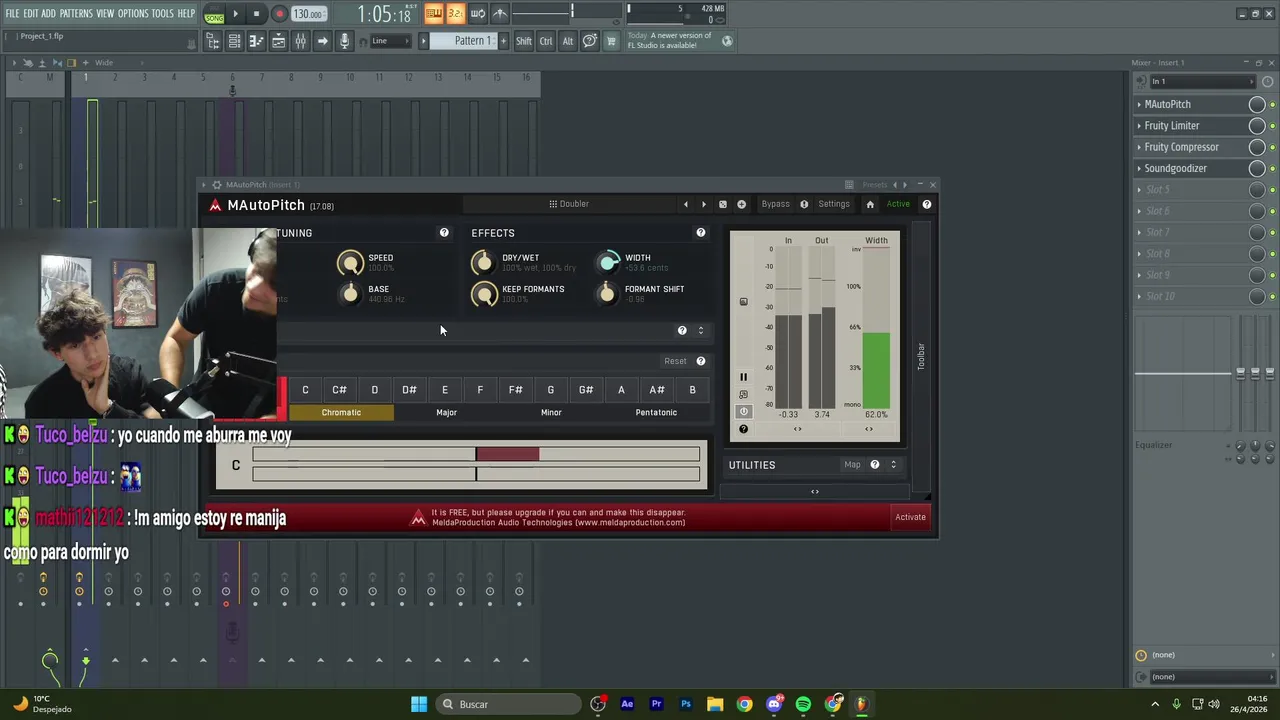Click the wait-for-input 3.2.1 countdown icon
The height and width of the screenshot is (720, 1280).
(x=455, y=13)
